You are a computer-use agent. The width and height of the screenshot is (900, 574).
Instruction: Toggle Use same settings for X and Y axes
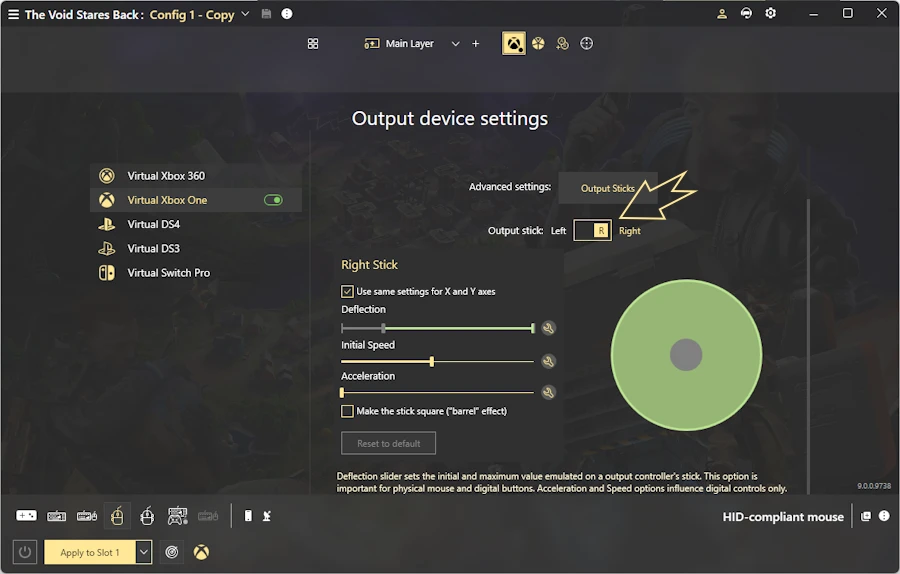[347, 292]
